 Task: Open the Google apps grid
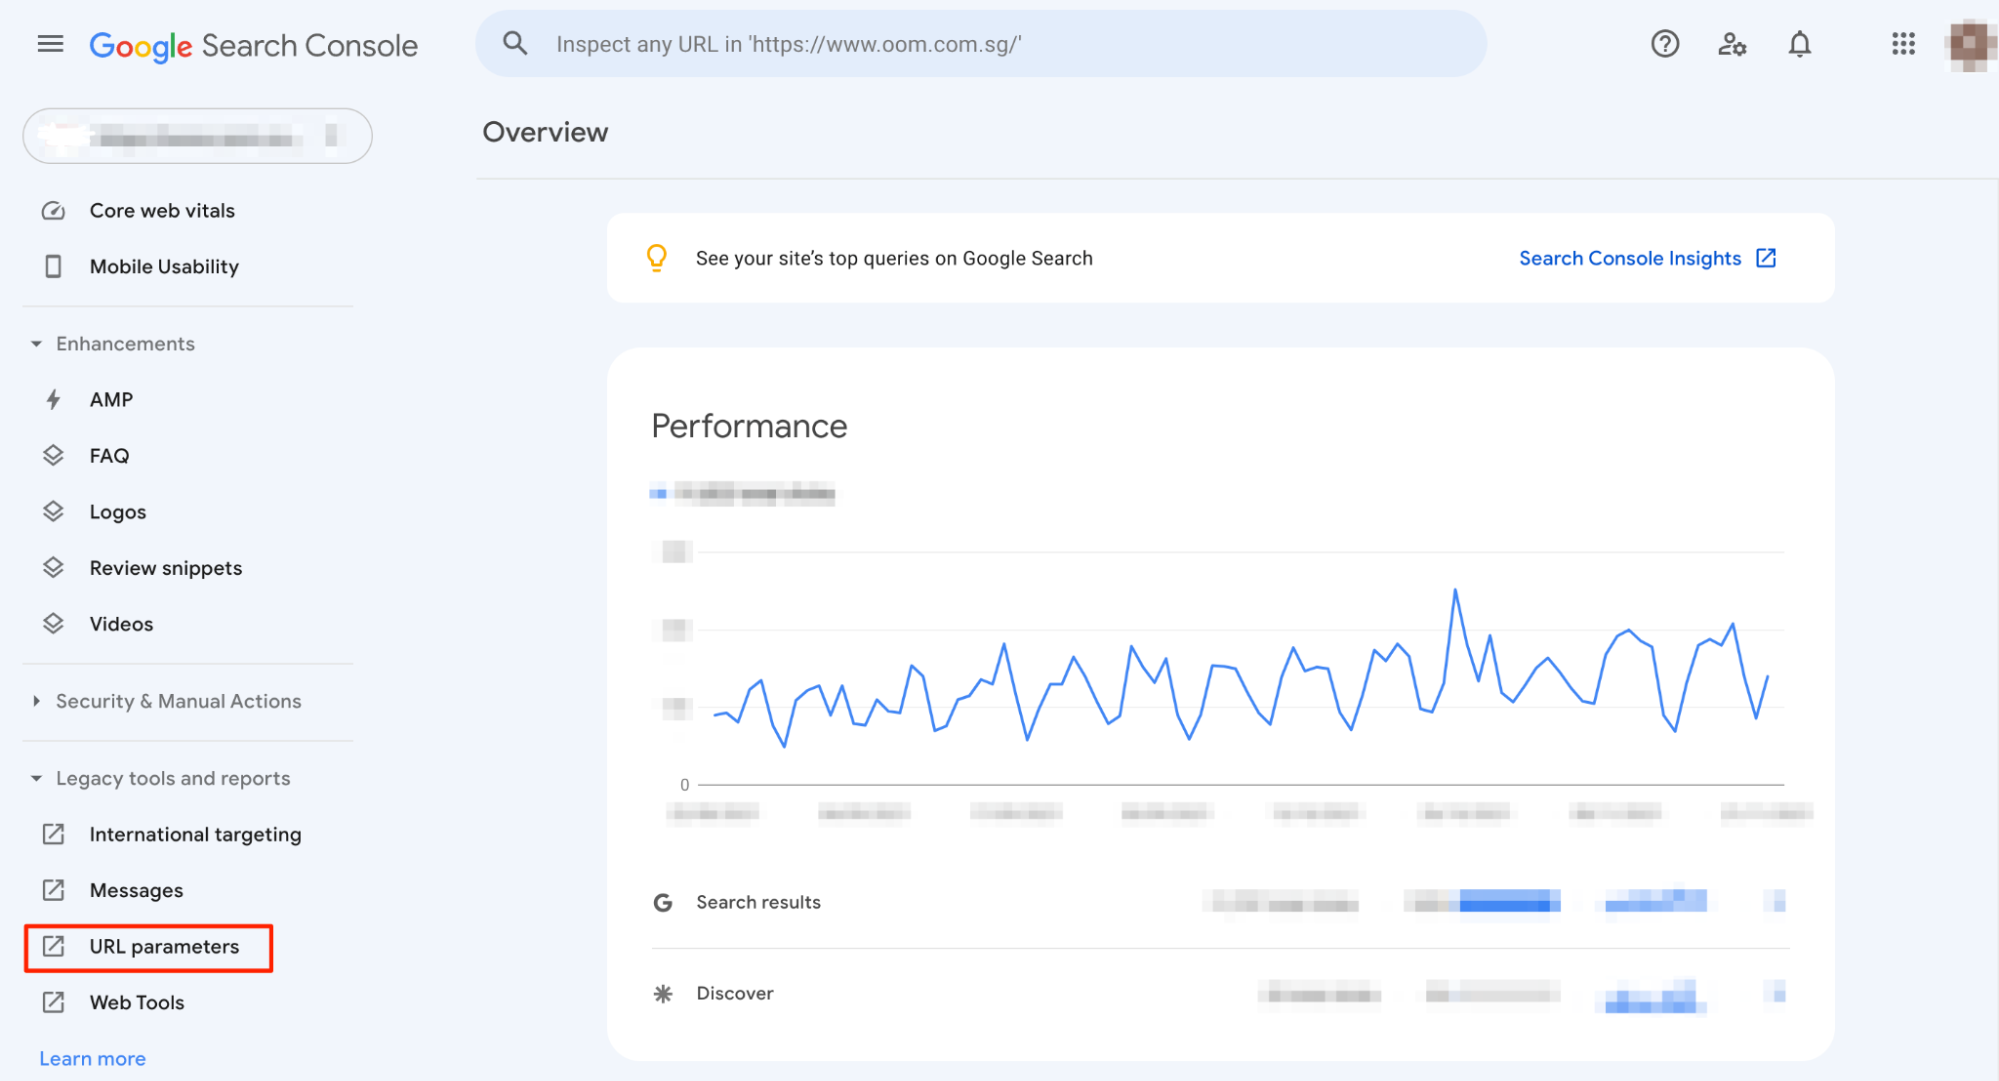pyautogui.click(x=1903, y=44)
